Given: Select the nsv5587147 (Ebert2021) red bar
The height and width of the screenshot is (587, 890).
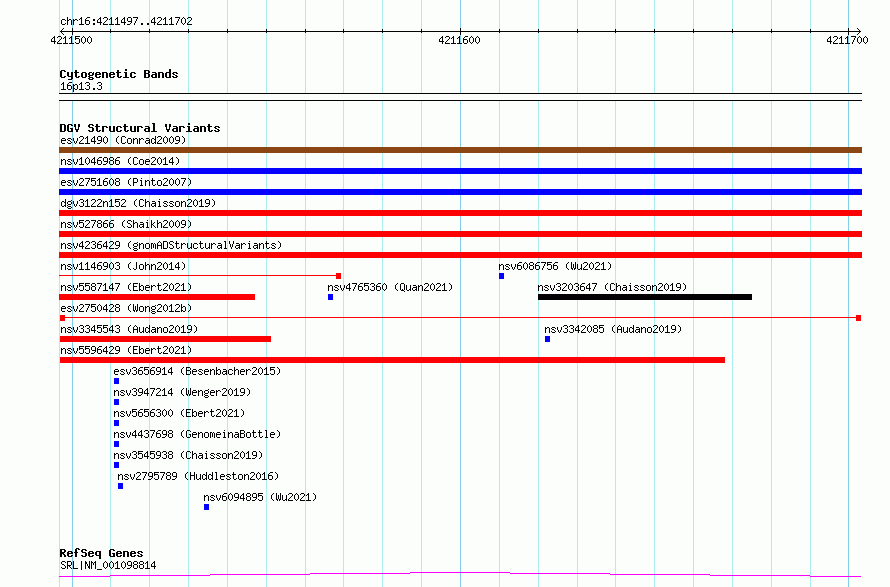Looking at the screenshot, I should pos(157,297).
